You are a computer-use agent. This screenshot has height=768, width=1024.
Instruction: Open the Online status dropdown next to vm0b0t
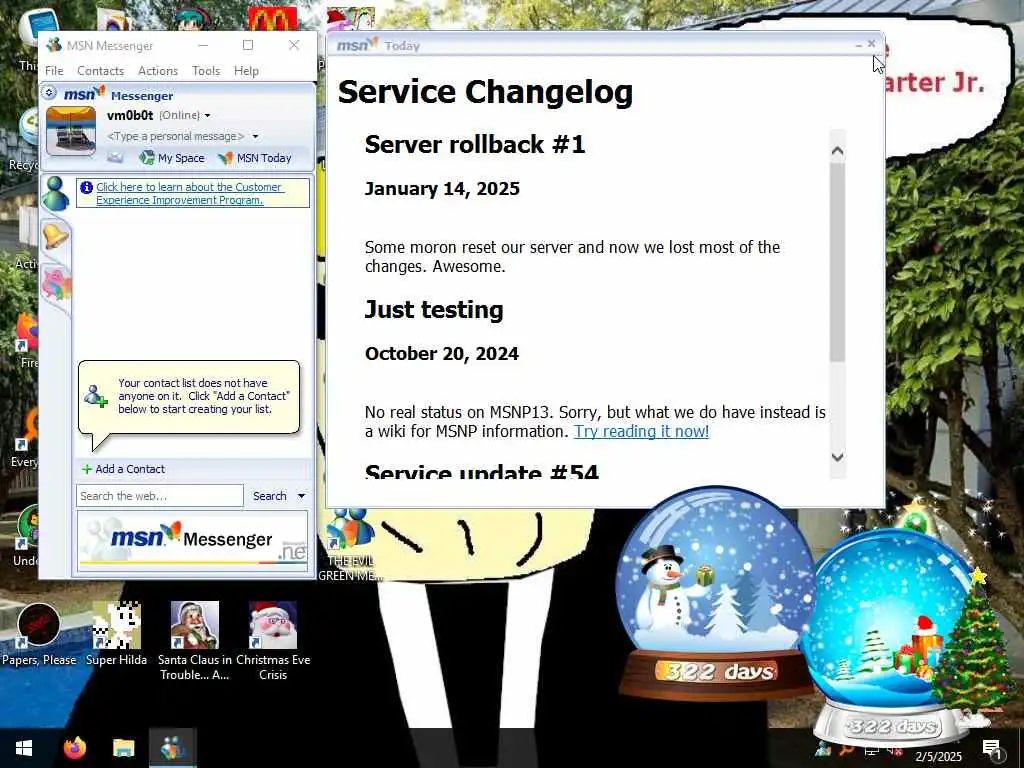[208, 116]
